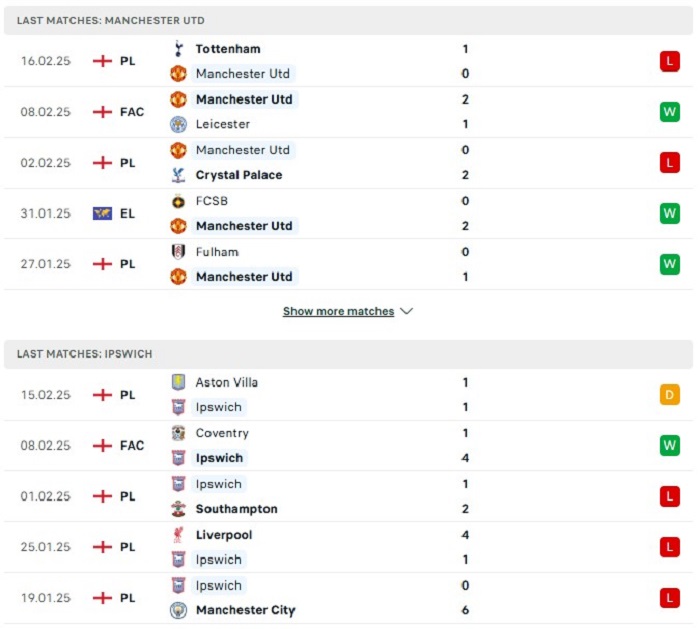Click the Manchester City crest icon
700x629 pixels.
[x=179, y=610]
